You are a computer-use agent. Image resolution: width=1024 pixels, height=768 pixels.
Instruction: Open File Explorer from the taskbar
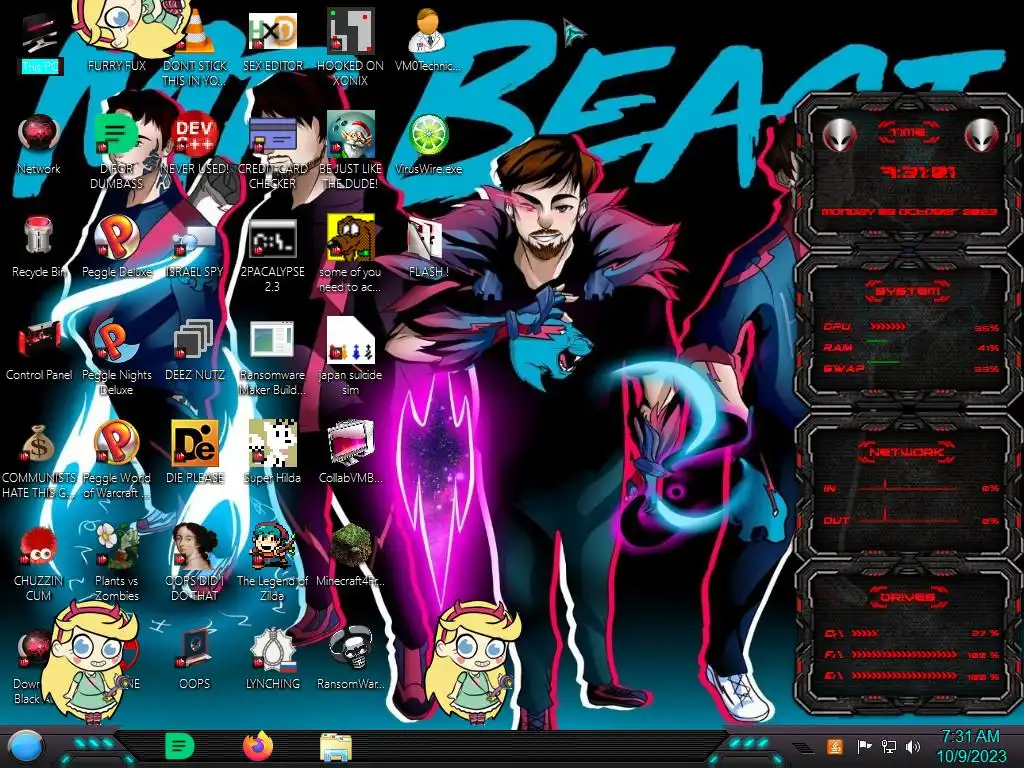(x=336, y=748)
